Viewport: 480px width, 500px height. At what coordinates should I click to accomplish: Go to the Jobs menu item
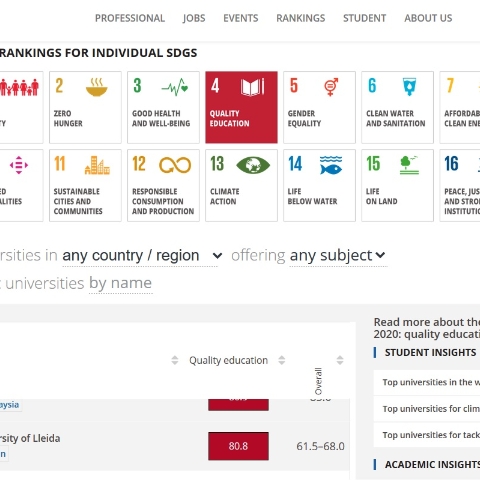[x=194, y=18]
